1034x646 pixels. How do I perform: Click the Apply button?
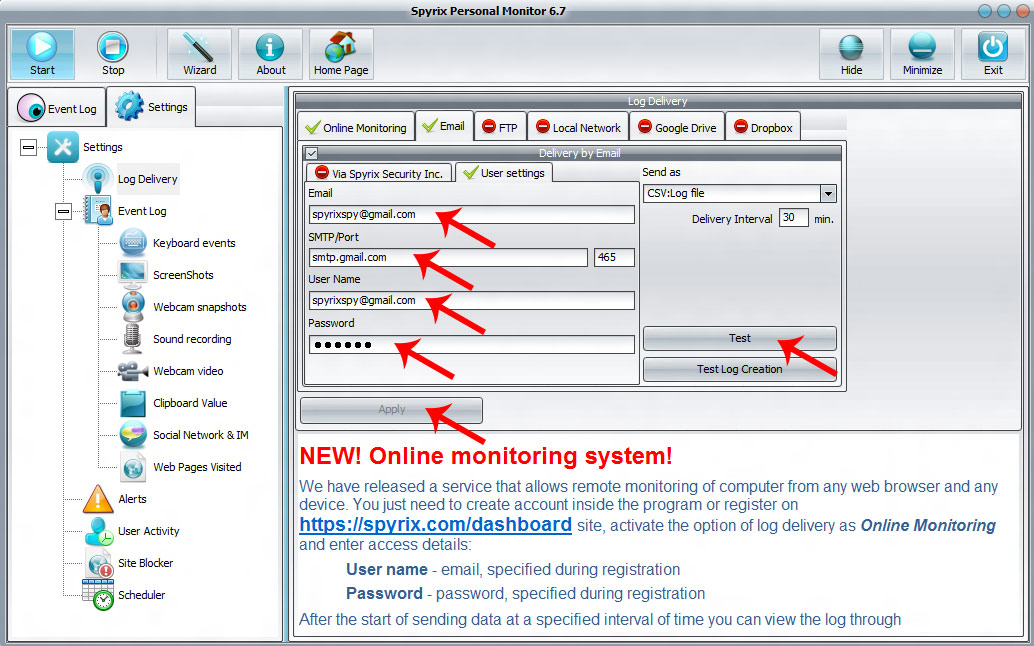[391, 409]
